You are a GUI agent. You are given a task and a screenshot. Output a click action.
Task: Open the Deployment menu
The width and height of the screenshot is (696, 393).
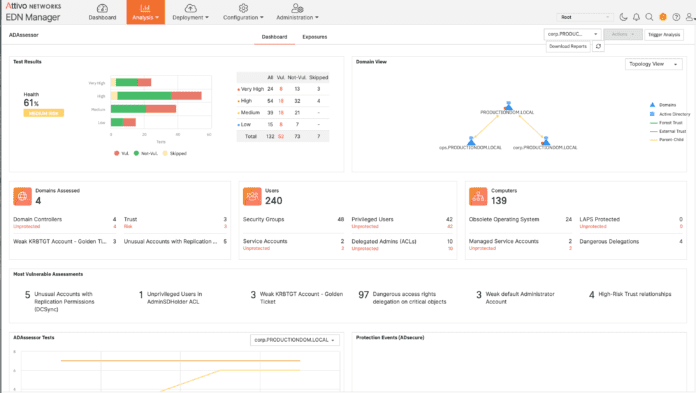(x=190, y=12)
